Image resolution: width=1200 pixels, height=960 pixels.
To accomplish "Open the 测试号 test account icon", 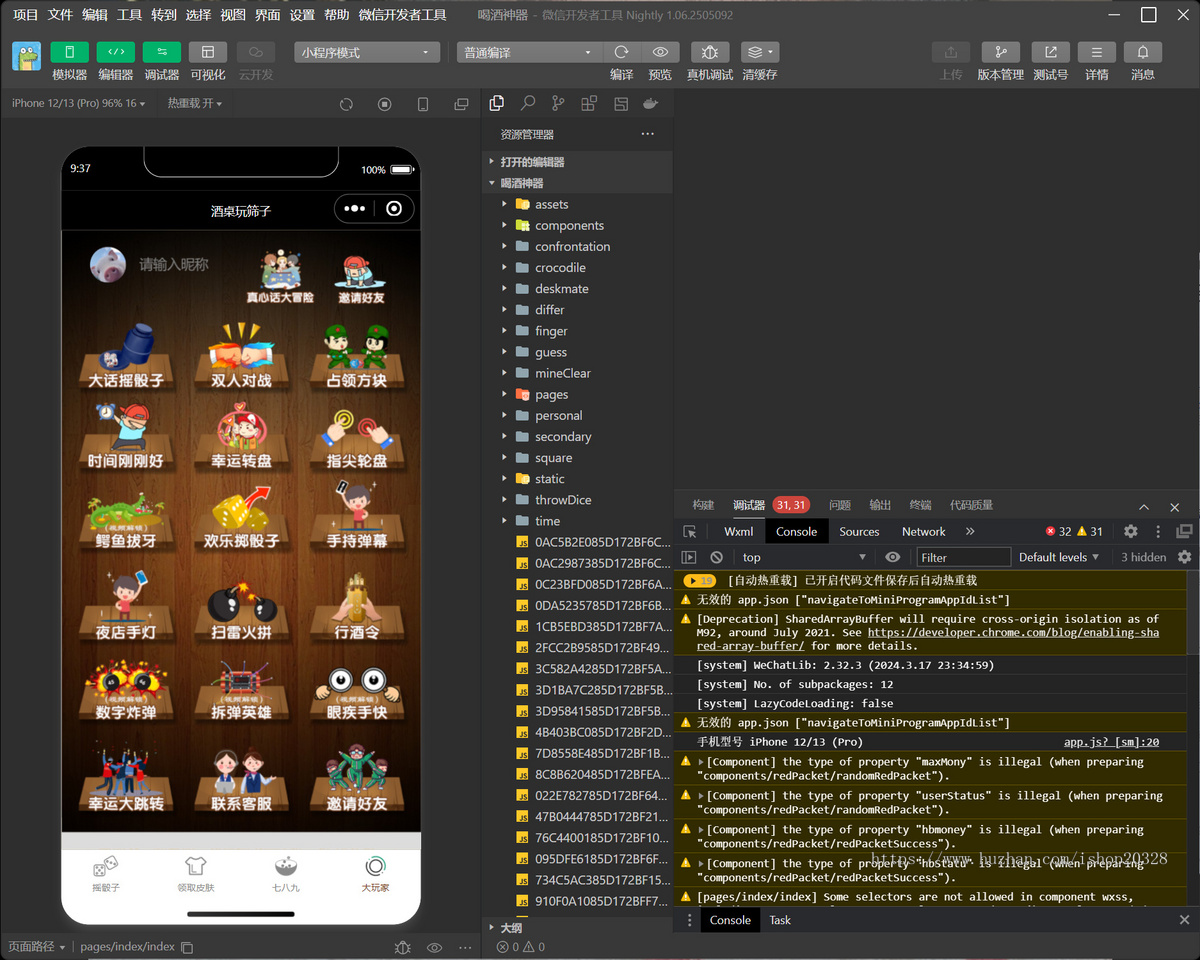I will (1050, 52).
